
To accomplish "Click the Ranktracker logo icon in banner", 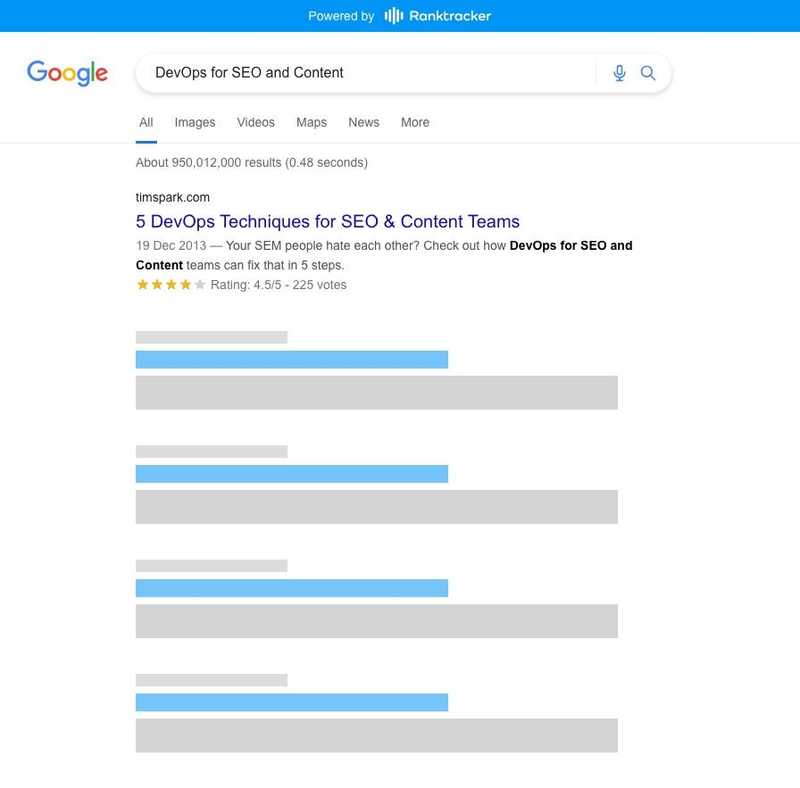I will (x=394, y=15).
